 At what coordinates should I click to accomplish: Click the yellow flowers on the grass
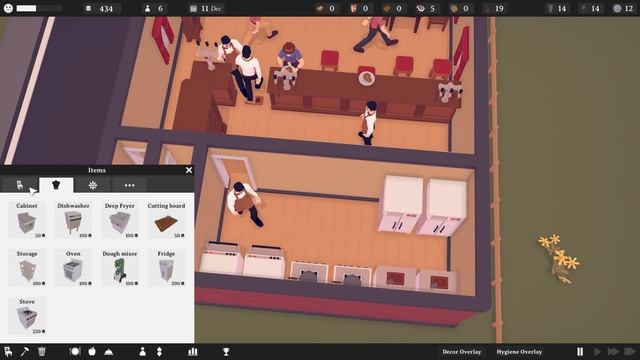point(559,258)
